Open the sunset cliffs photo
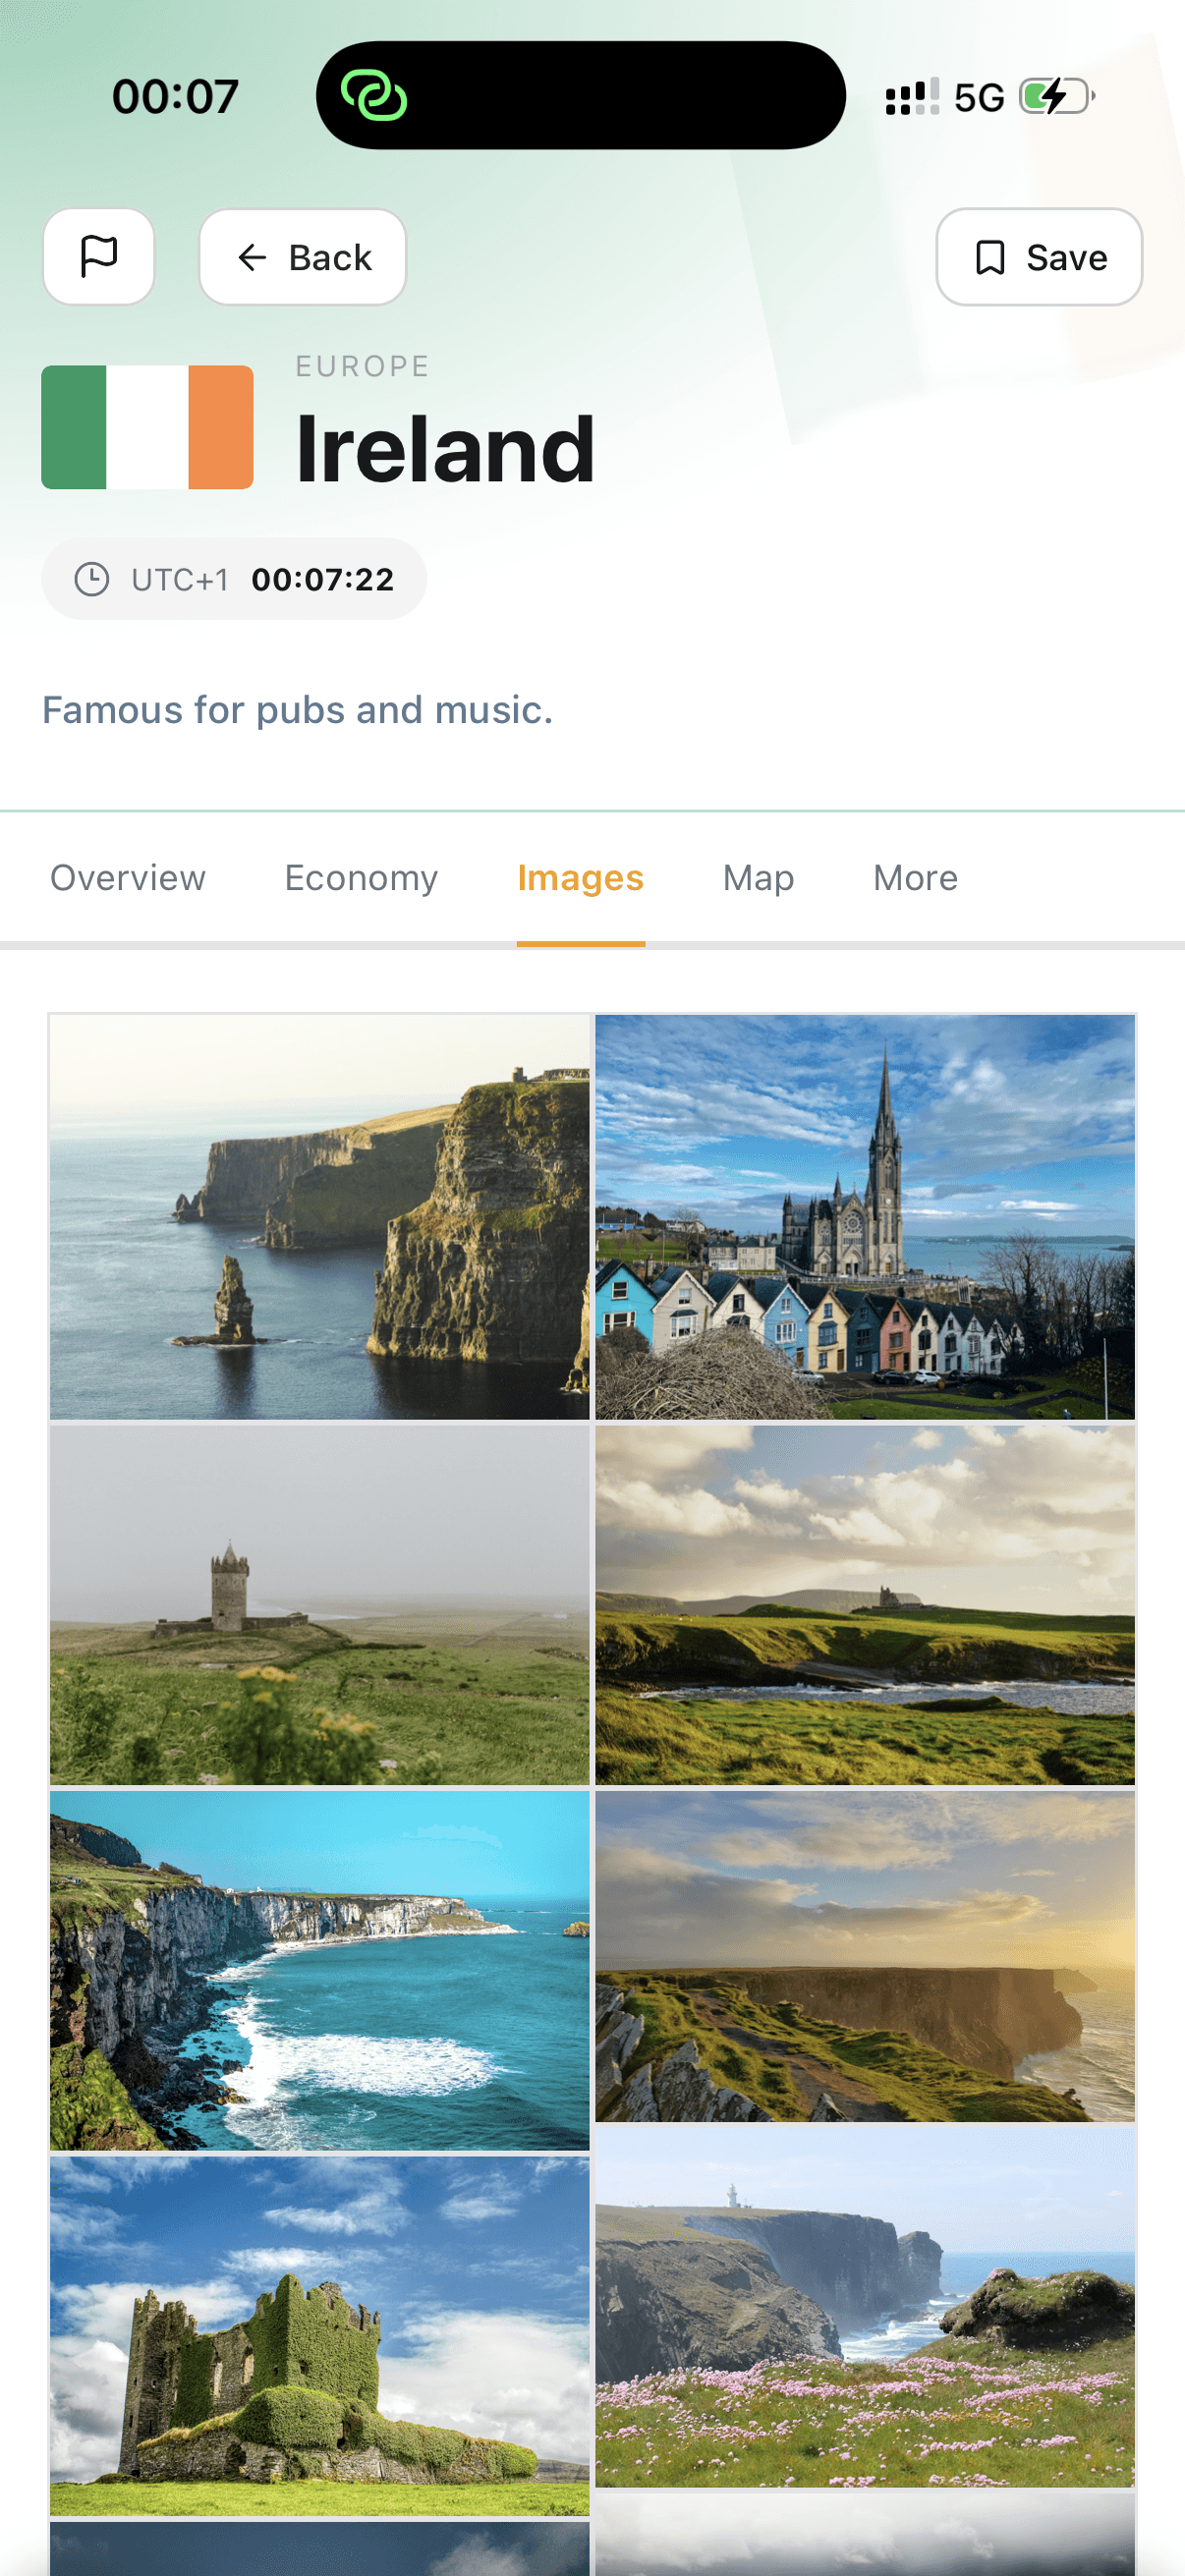 point(865,1956)
